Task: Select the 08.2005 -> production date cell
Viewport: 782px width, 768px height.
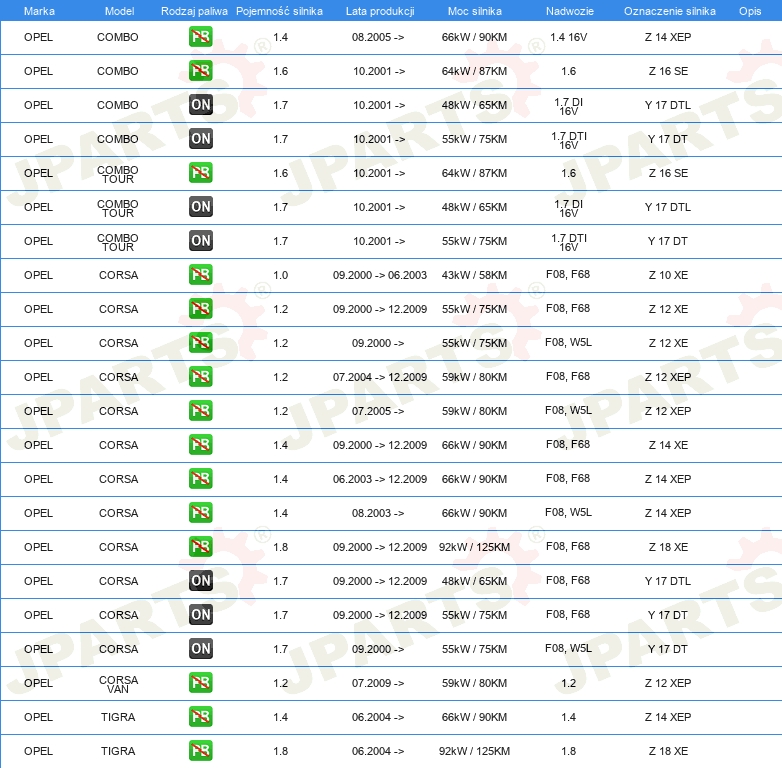Action: 378,37
